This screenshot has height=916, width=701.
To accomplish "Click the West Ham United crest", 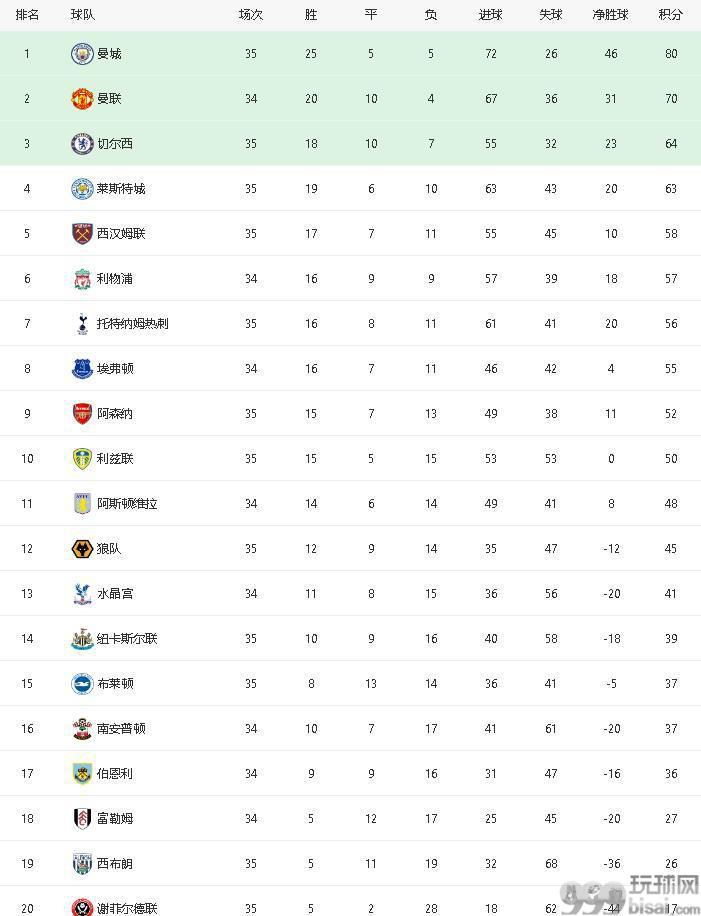I will click(82, 234).
